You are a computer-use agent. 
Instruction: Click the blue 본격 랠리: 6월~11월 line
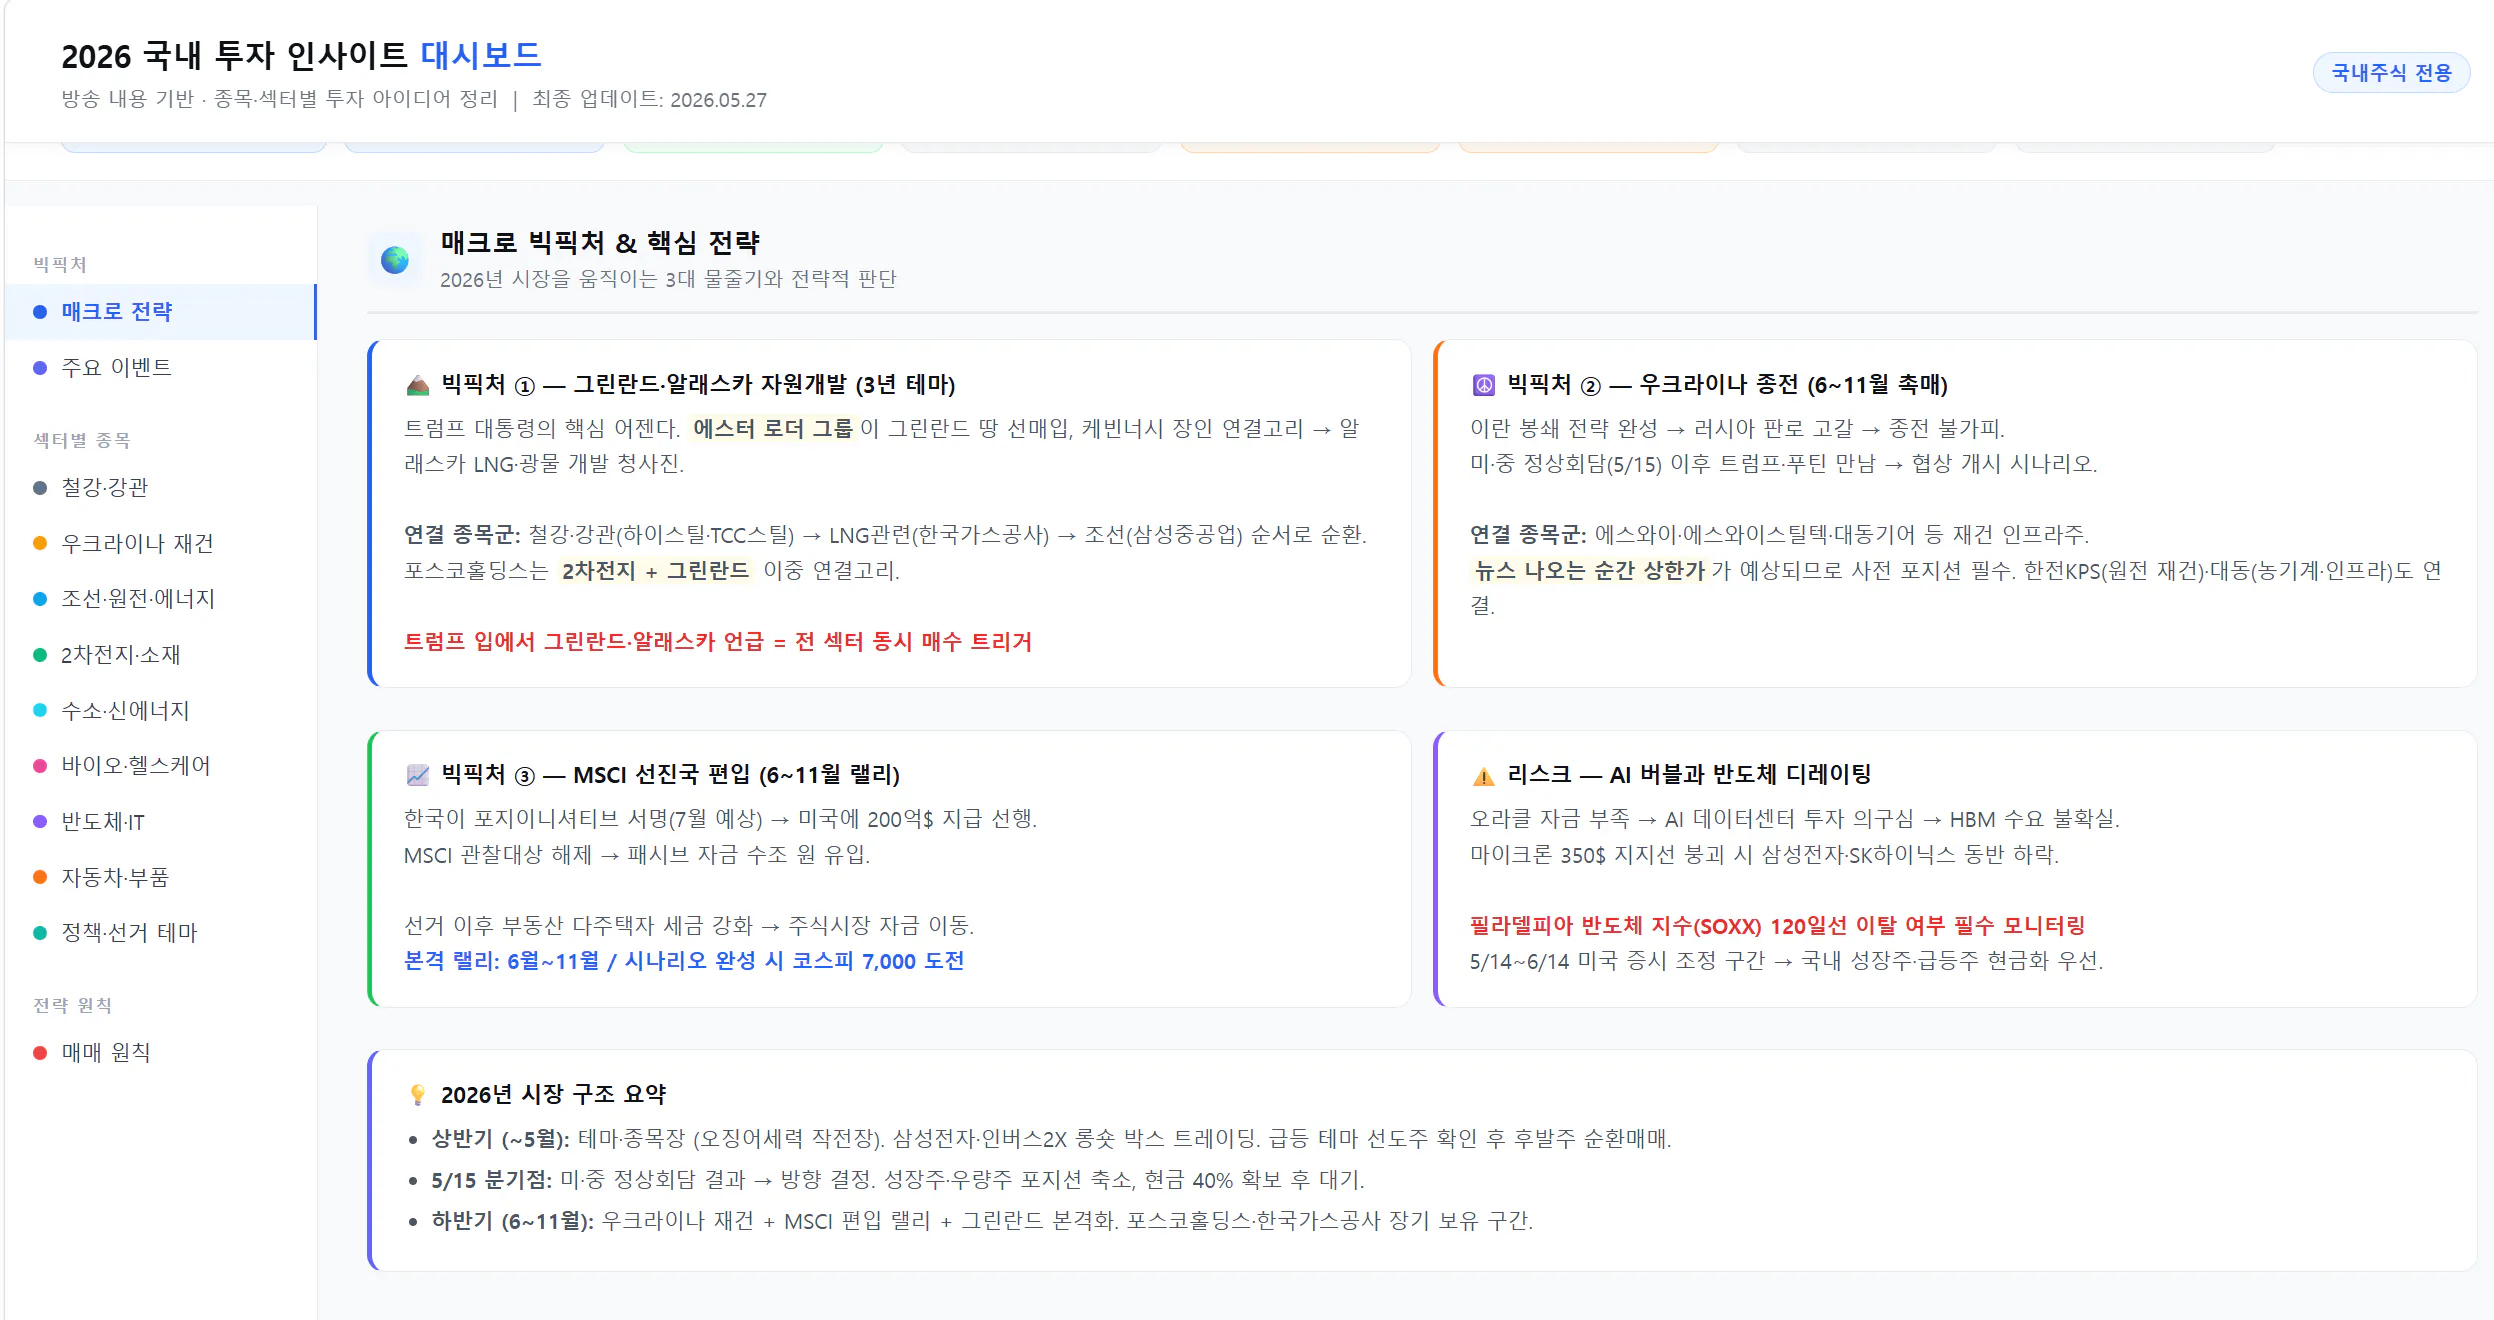684,961
